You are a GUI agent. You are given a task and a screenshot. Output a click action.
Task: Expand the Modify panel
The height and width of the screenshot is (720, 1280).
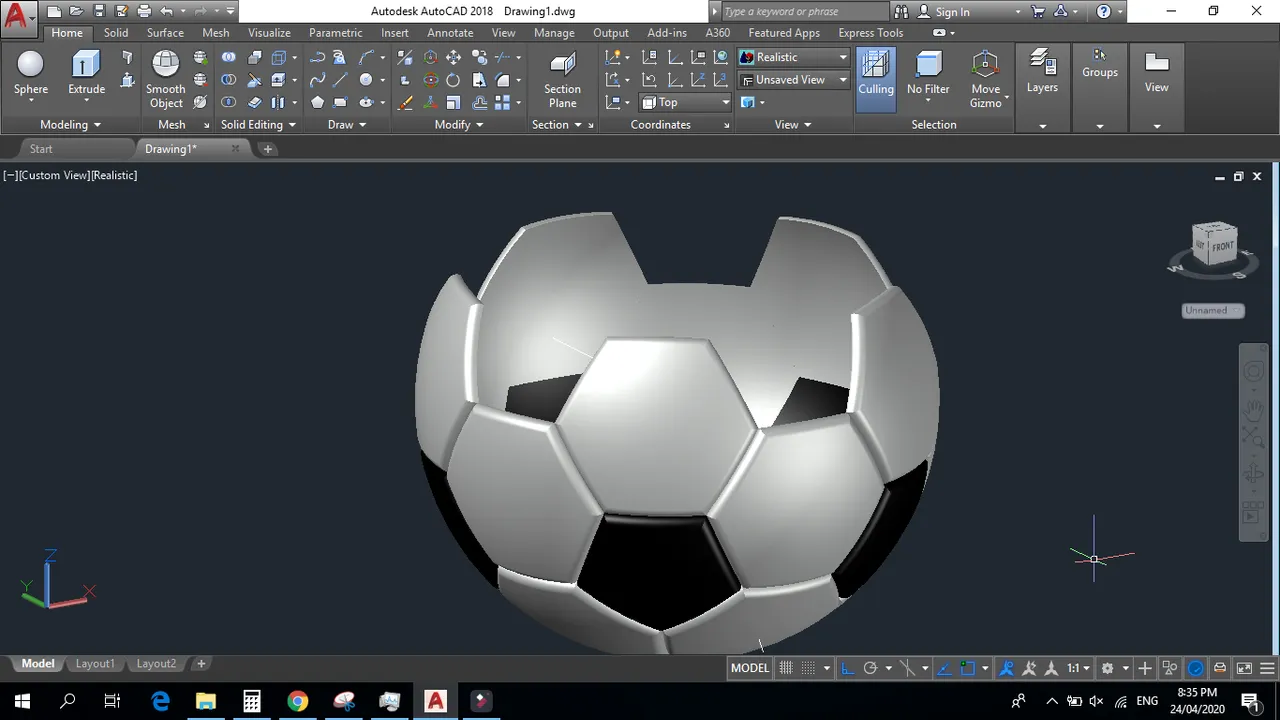[459, 125]
